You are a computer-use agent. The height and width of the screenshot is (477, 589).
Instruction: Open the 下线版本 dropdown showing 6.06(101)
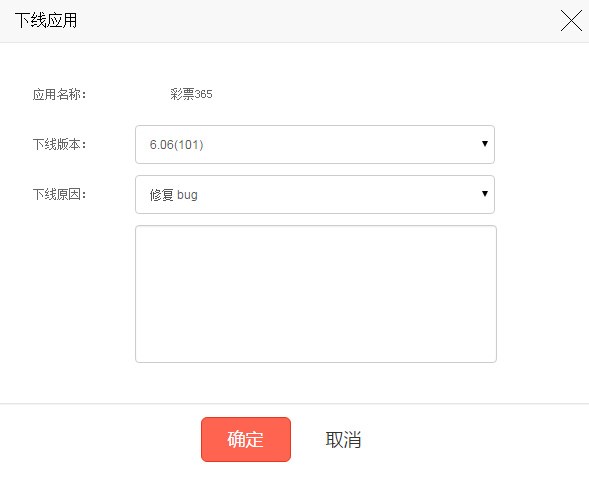click(315, 145)
